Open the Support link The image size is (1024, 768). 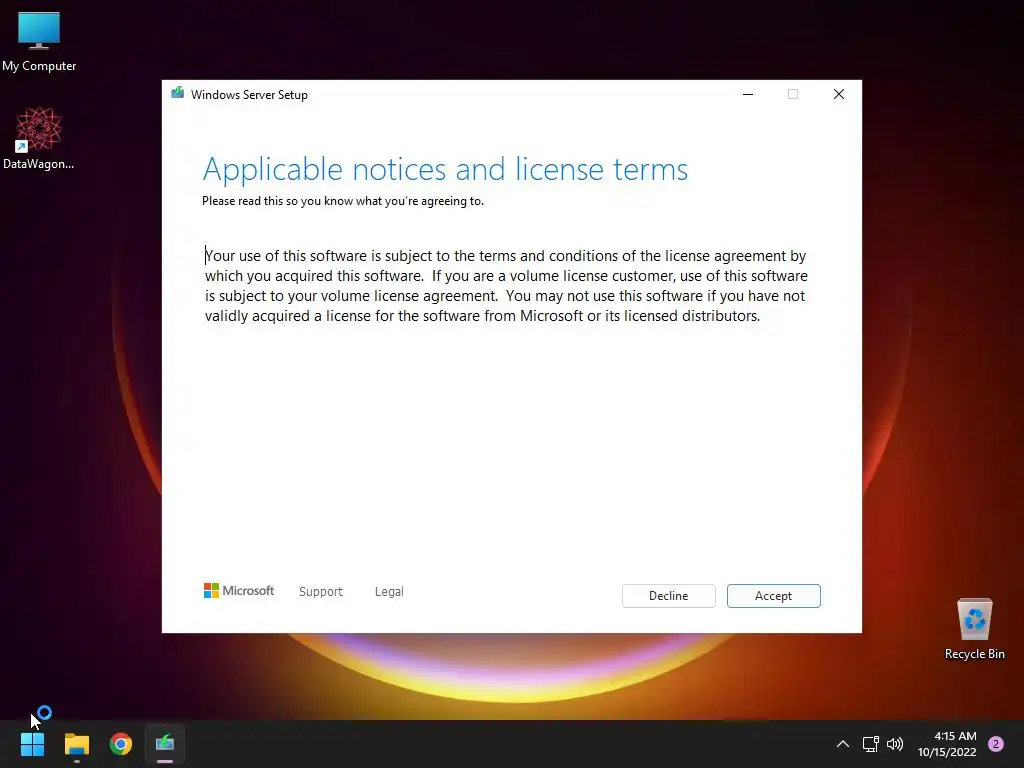(321, 592)
